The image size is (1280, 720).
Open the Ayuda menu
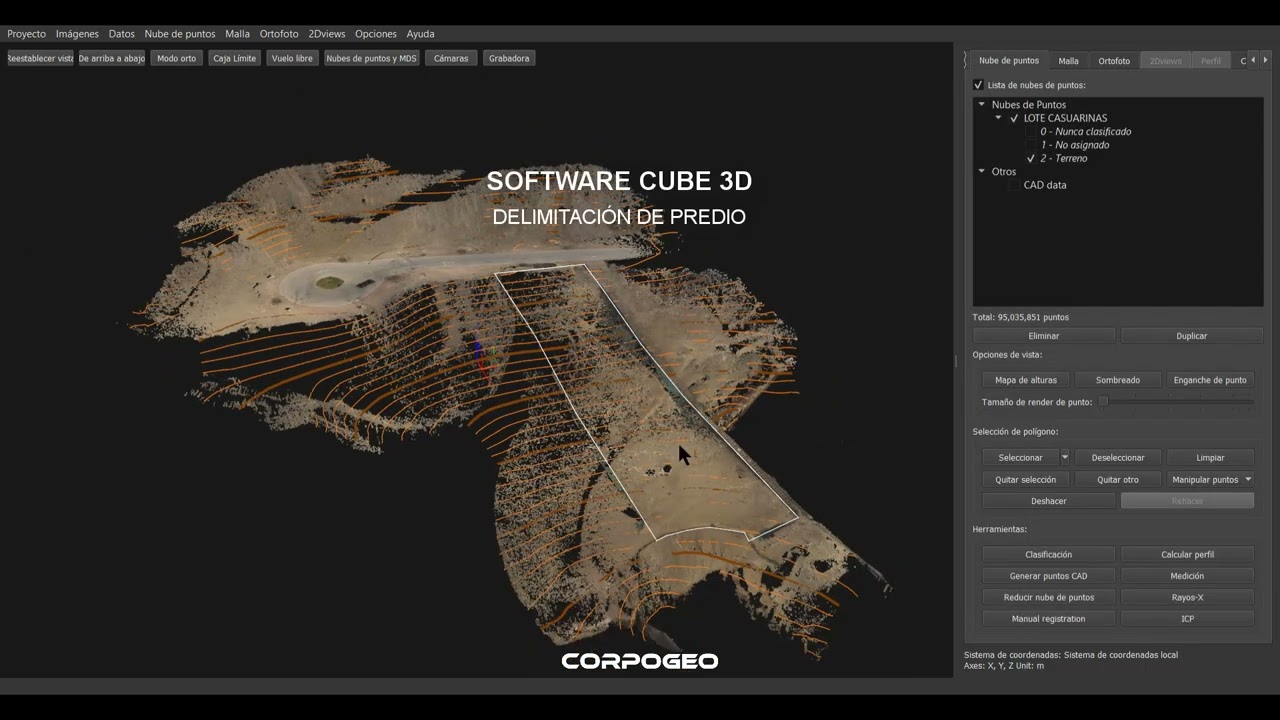point(420,34)
